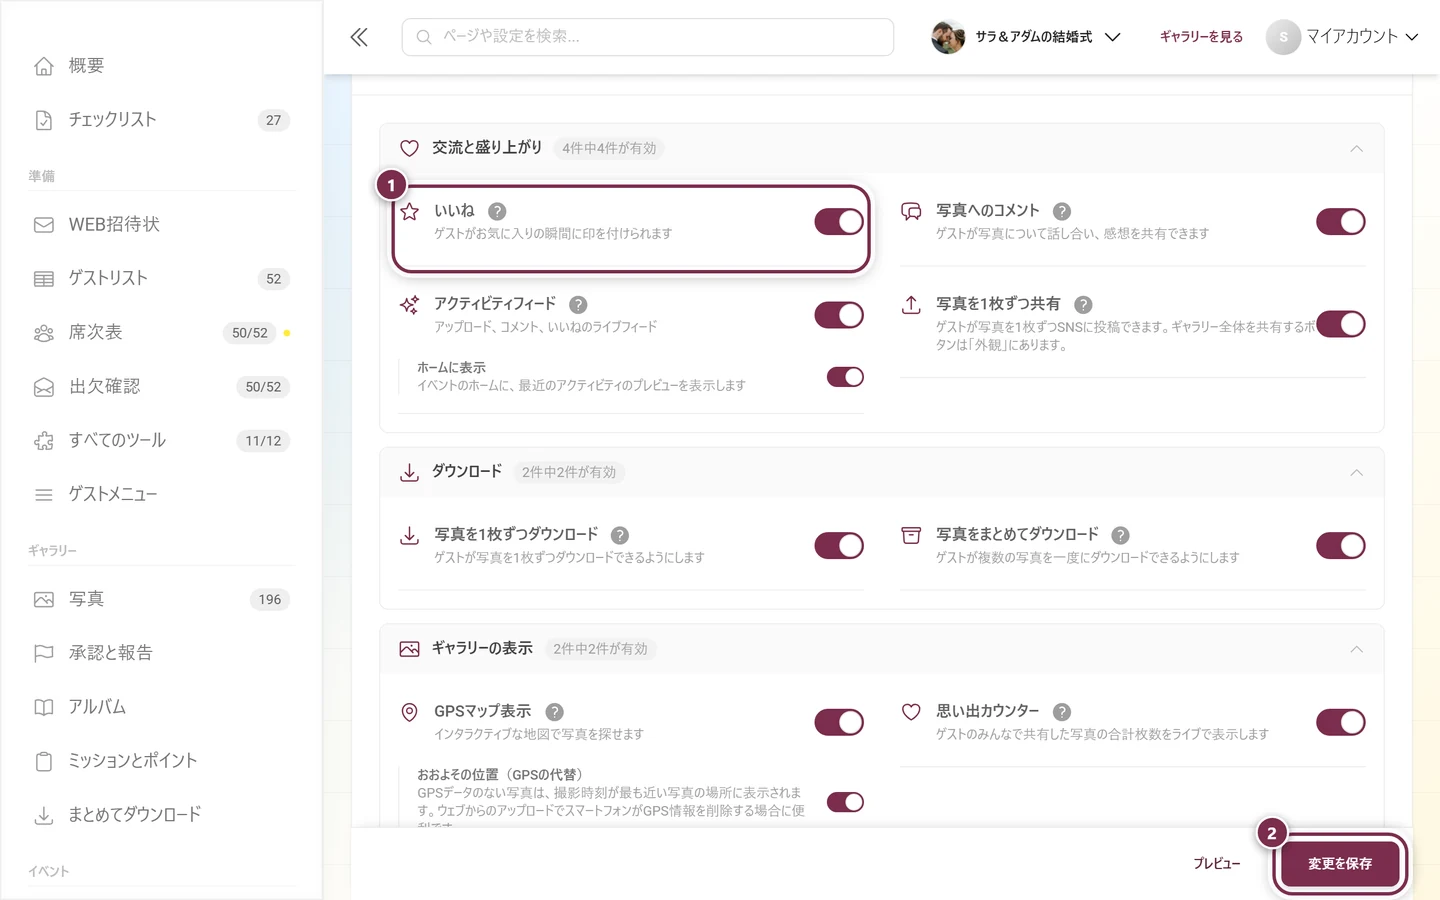The image size is (1440, 900).
Task: Click the 変更を保存 button
Action: pos(1340,864)
